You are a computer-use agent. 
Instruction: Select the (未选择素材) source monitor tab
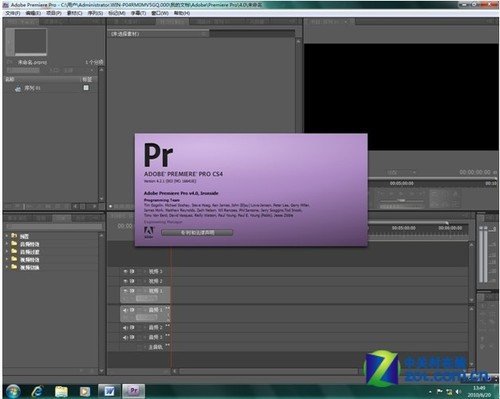(158, 34)
